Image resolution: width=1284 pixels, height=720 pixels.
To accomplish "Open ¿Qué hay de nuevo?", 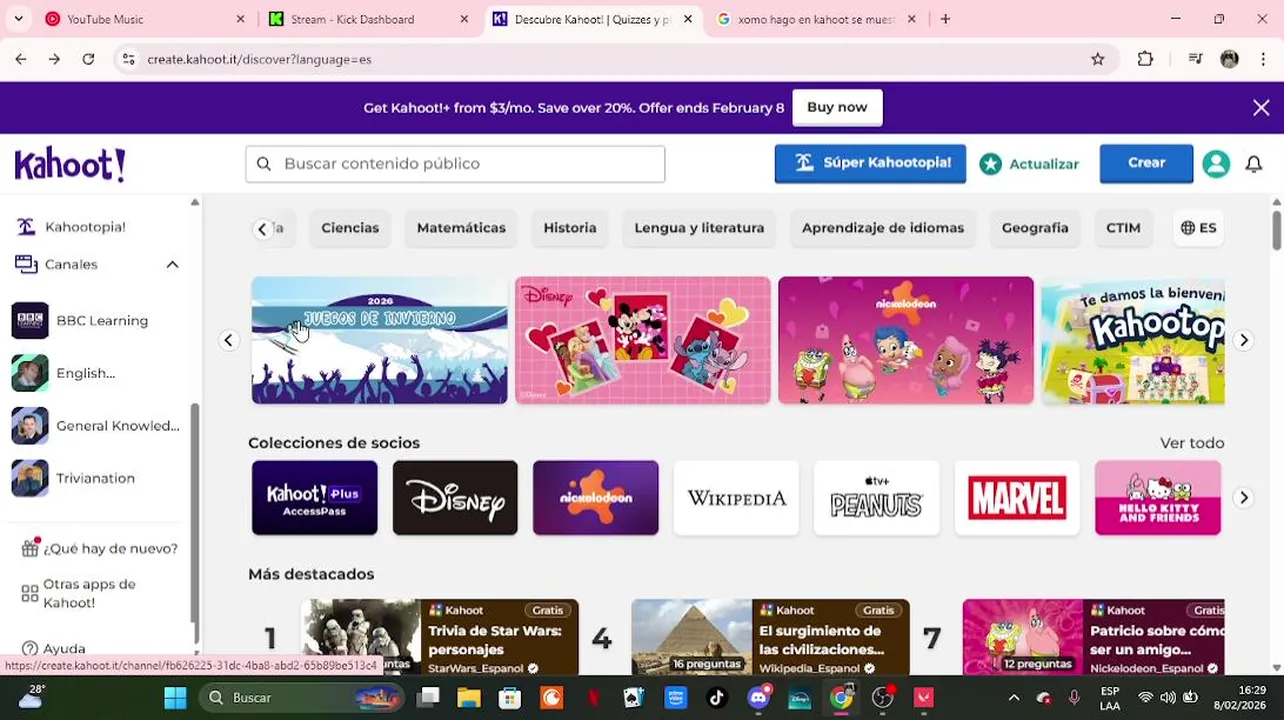I will click(x=99, y=548).
